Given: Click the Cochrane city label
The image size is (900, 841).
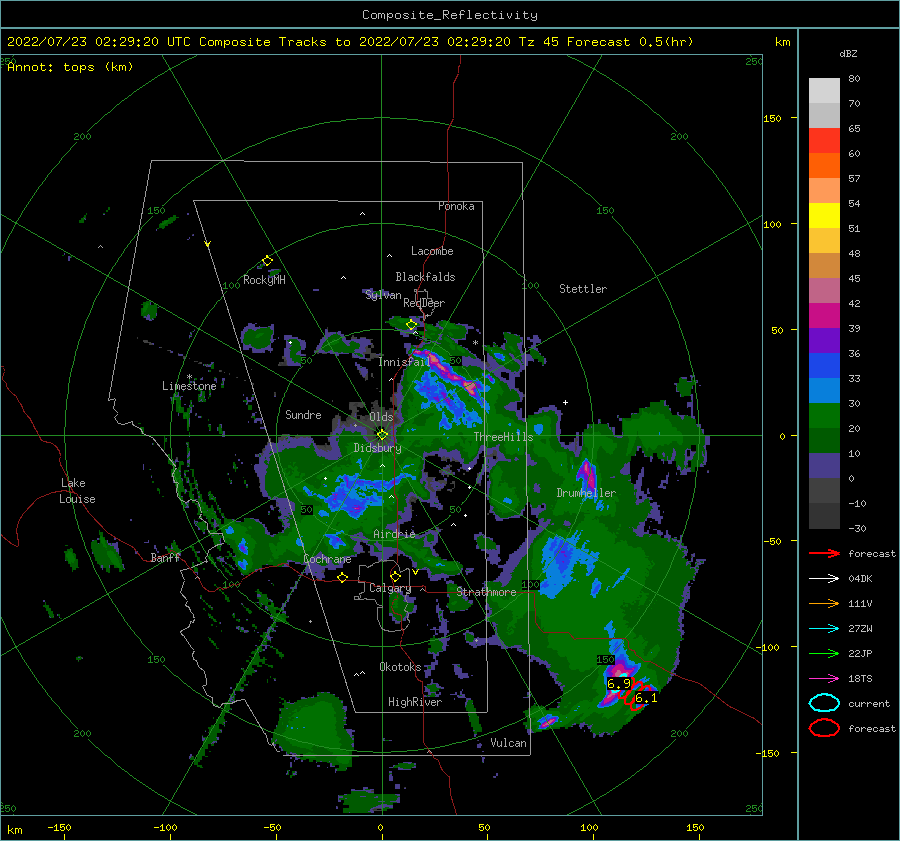Looking at the screenshot, I should point(327,559).
